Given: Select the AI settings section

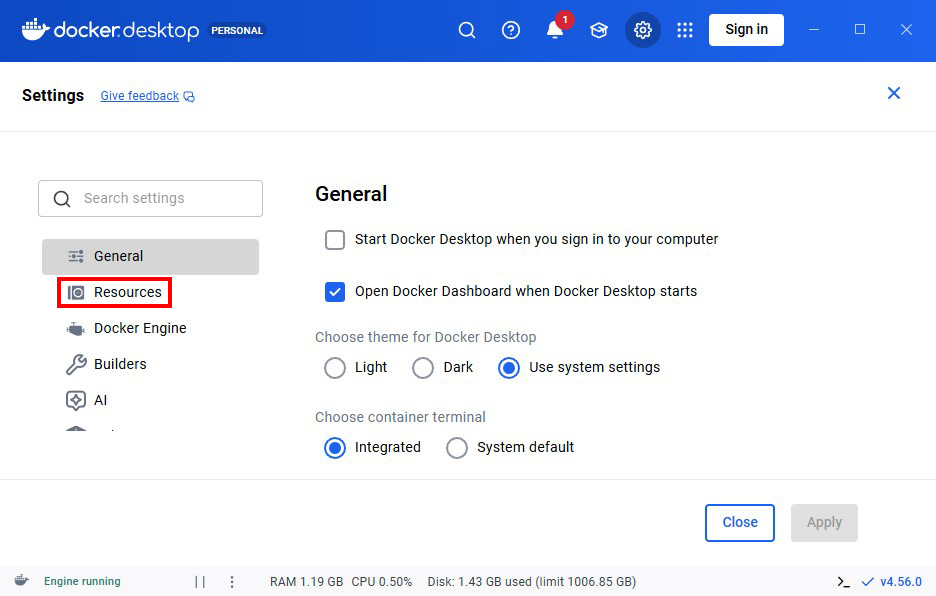Looking at the screenshot, I should (98, 400).
